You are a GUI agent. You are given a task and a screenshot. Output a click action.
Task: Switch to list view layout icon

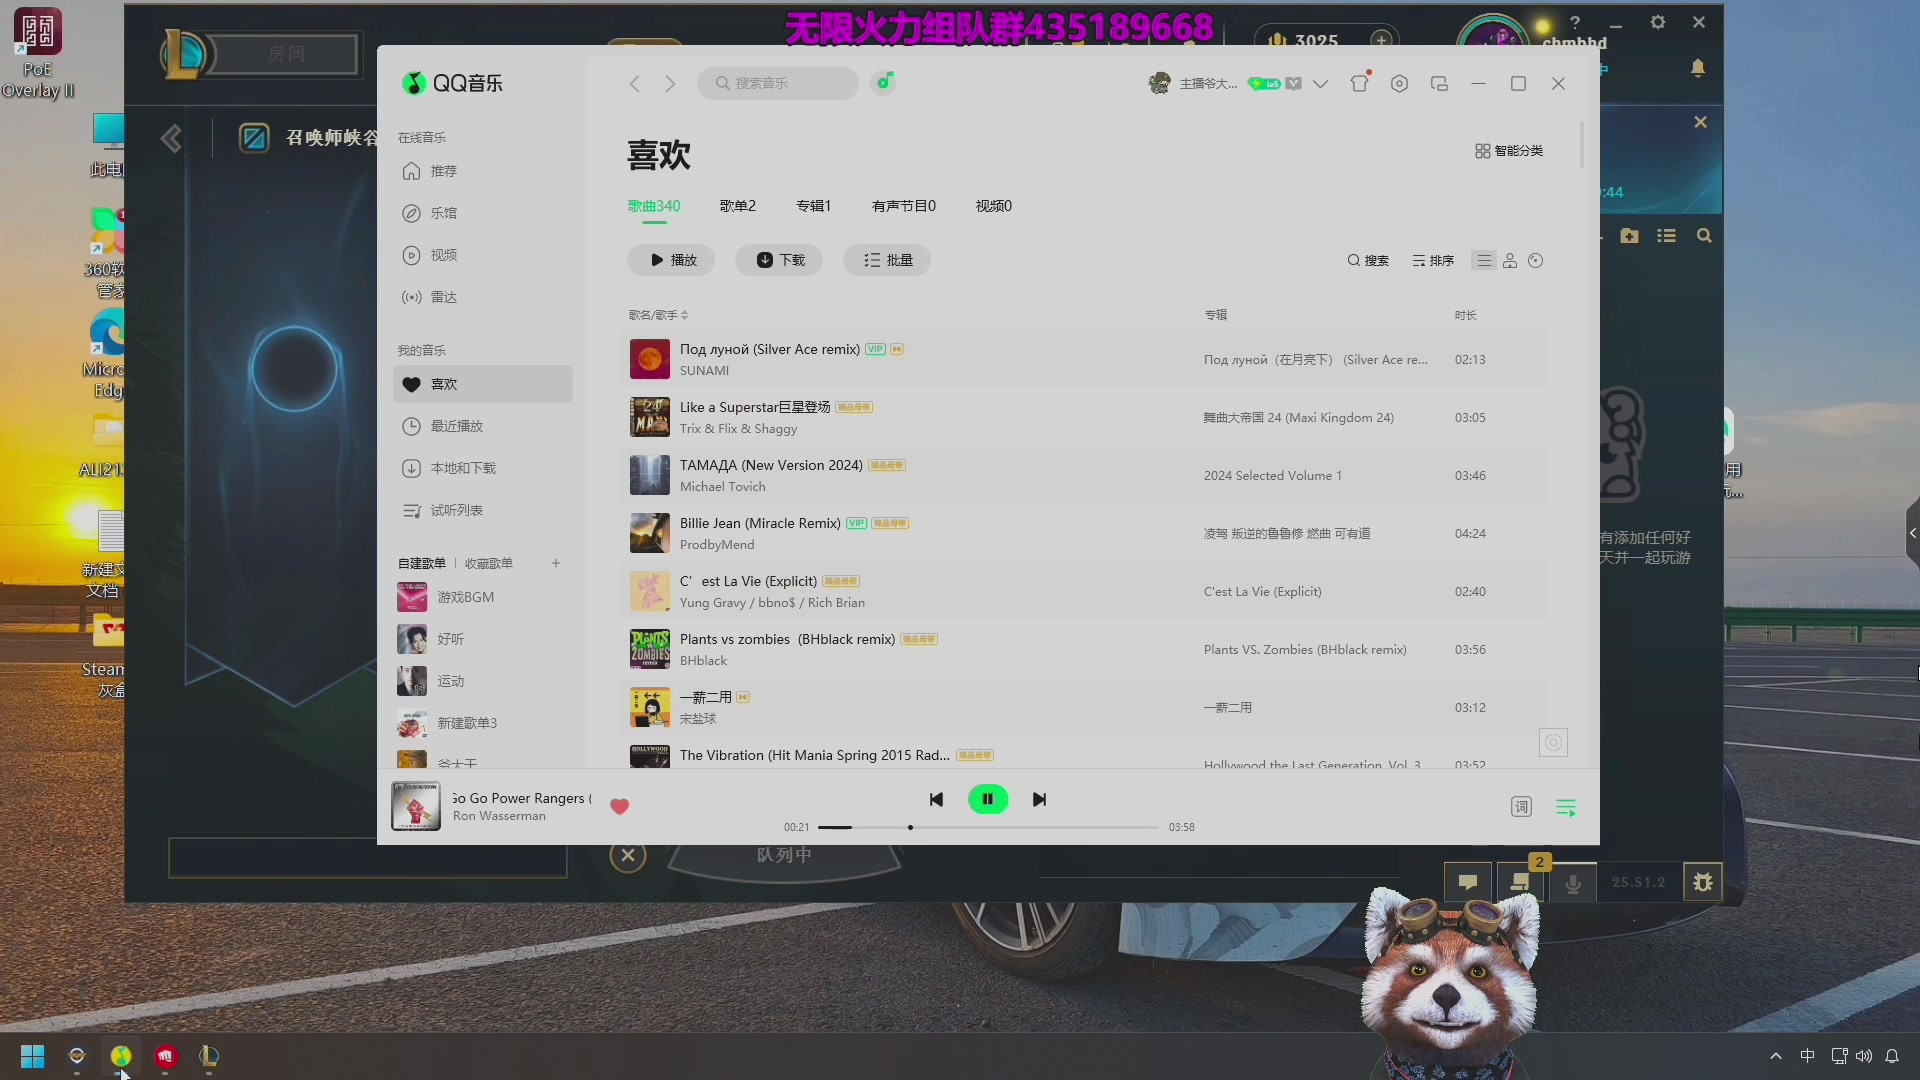click(x=1484, y=260)
